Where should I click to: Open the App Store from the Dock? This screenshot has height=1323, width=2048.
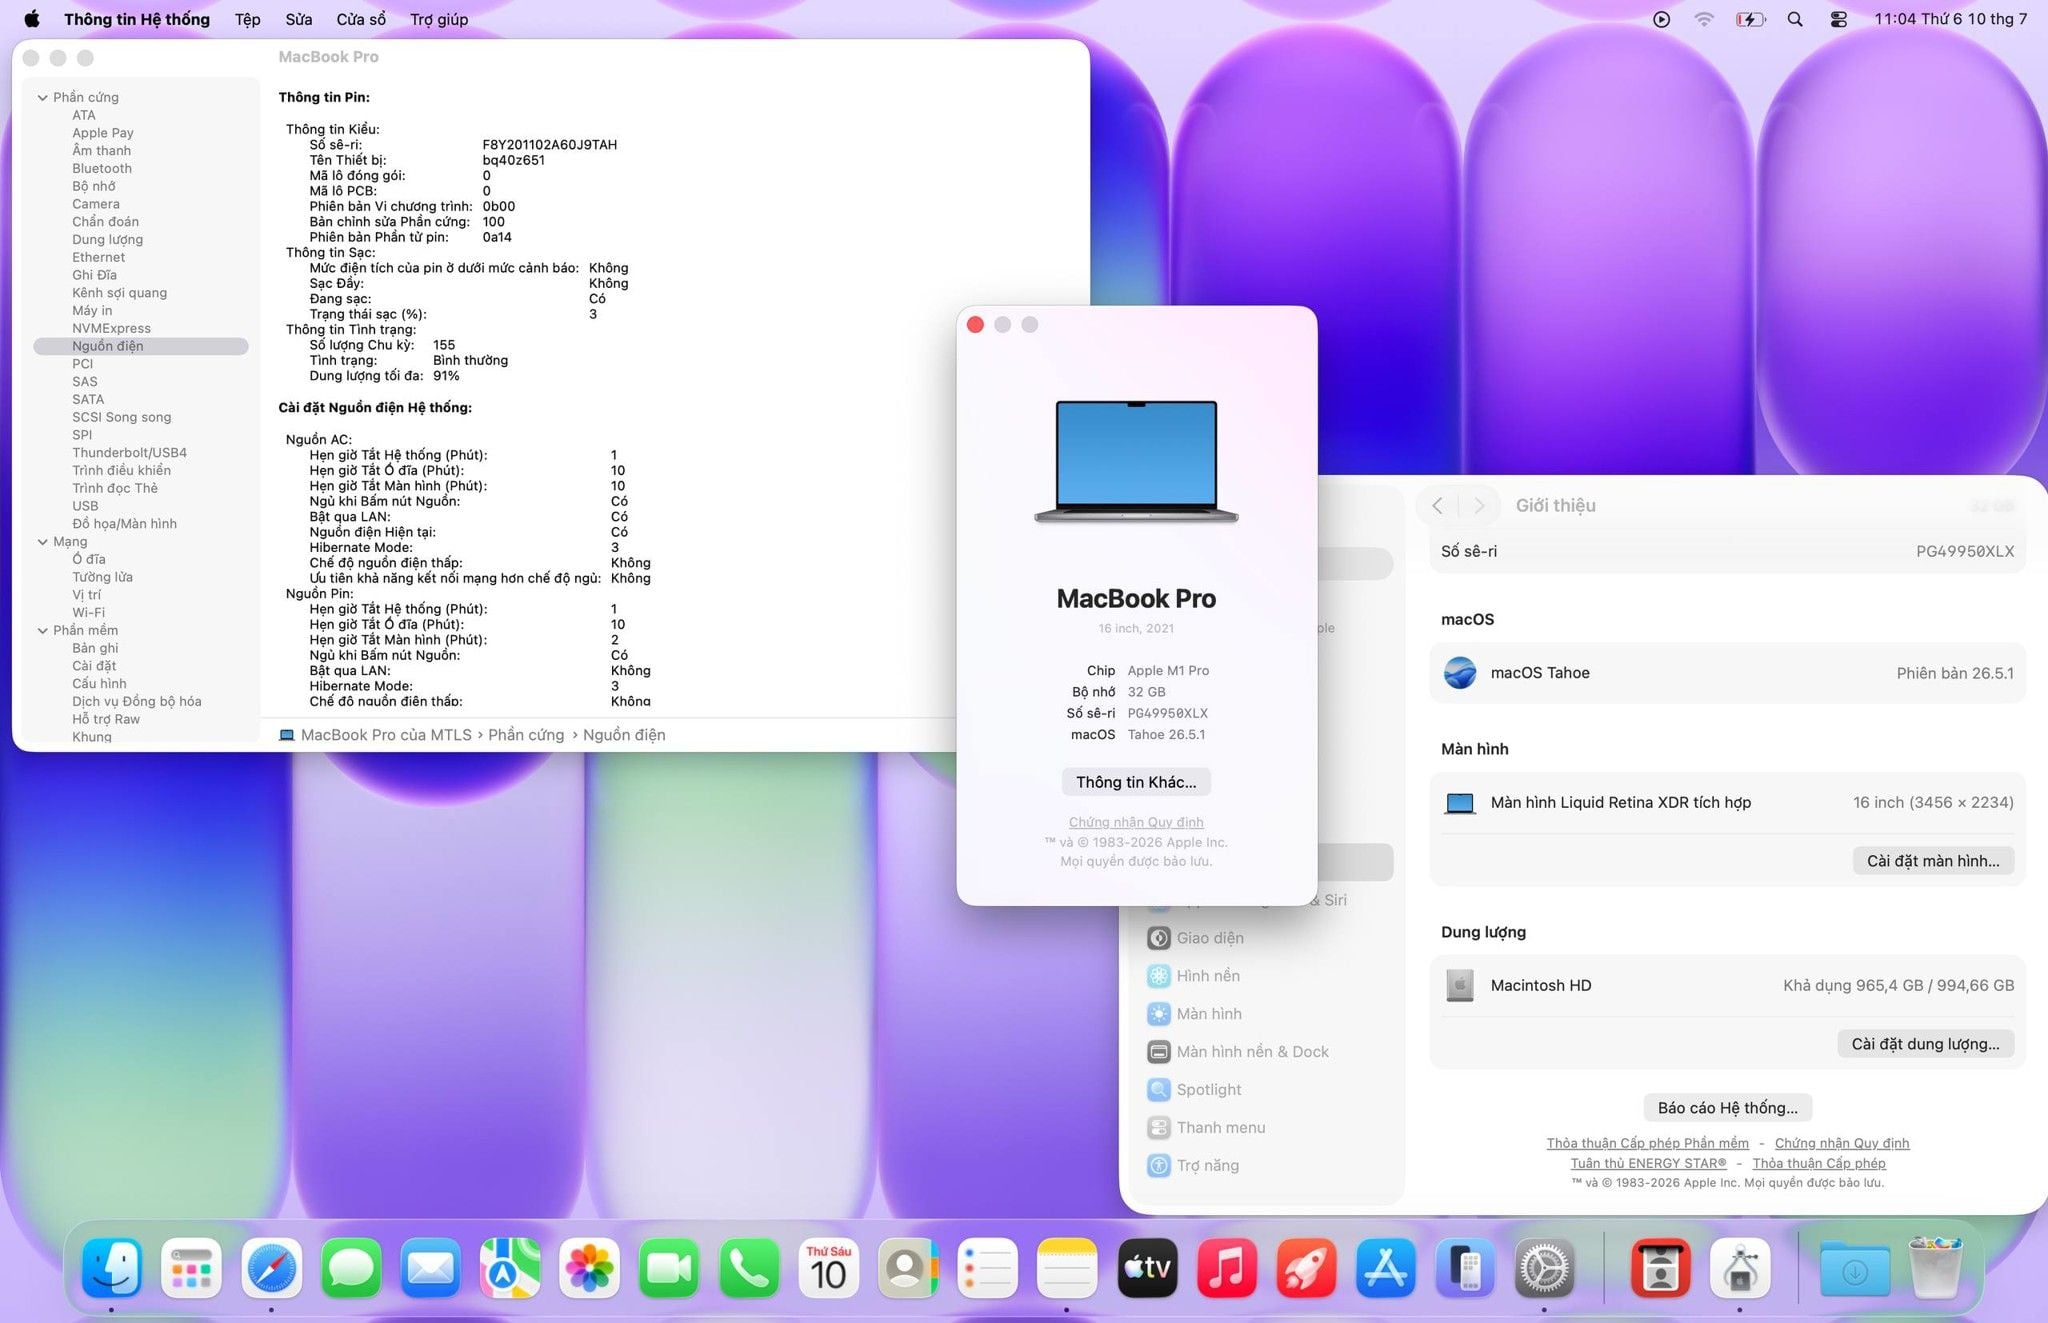(x=1386, y=1268)
